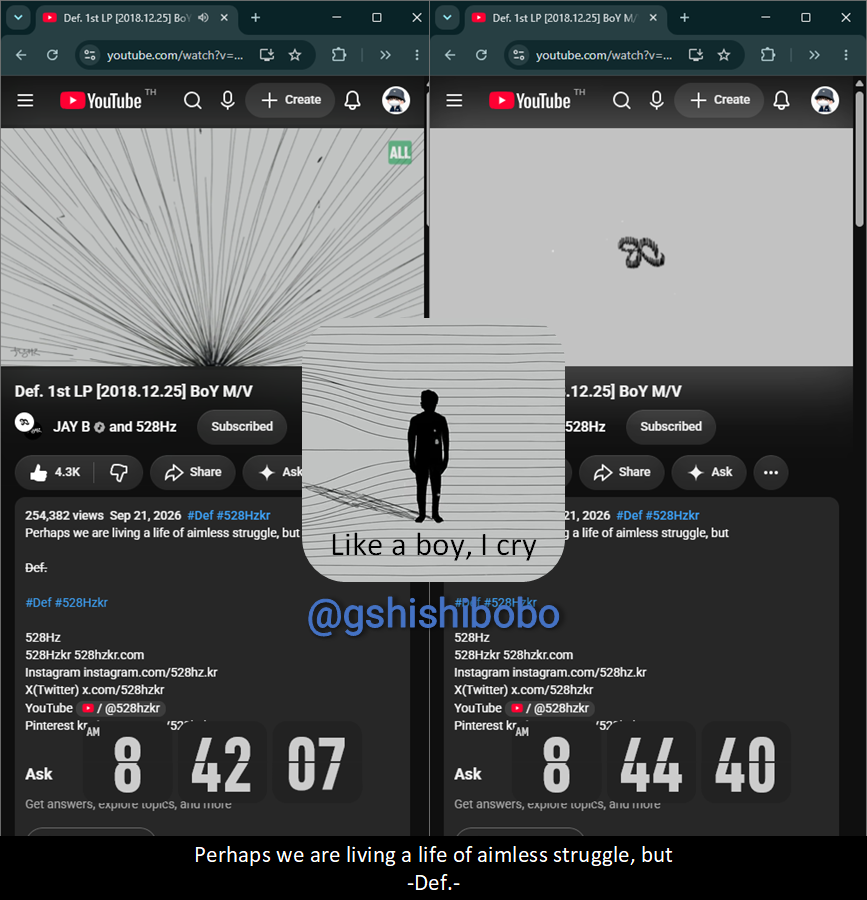Start voice search in the left window
867x900 pixels.
[228, 101]
